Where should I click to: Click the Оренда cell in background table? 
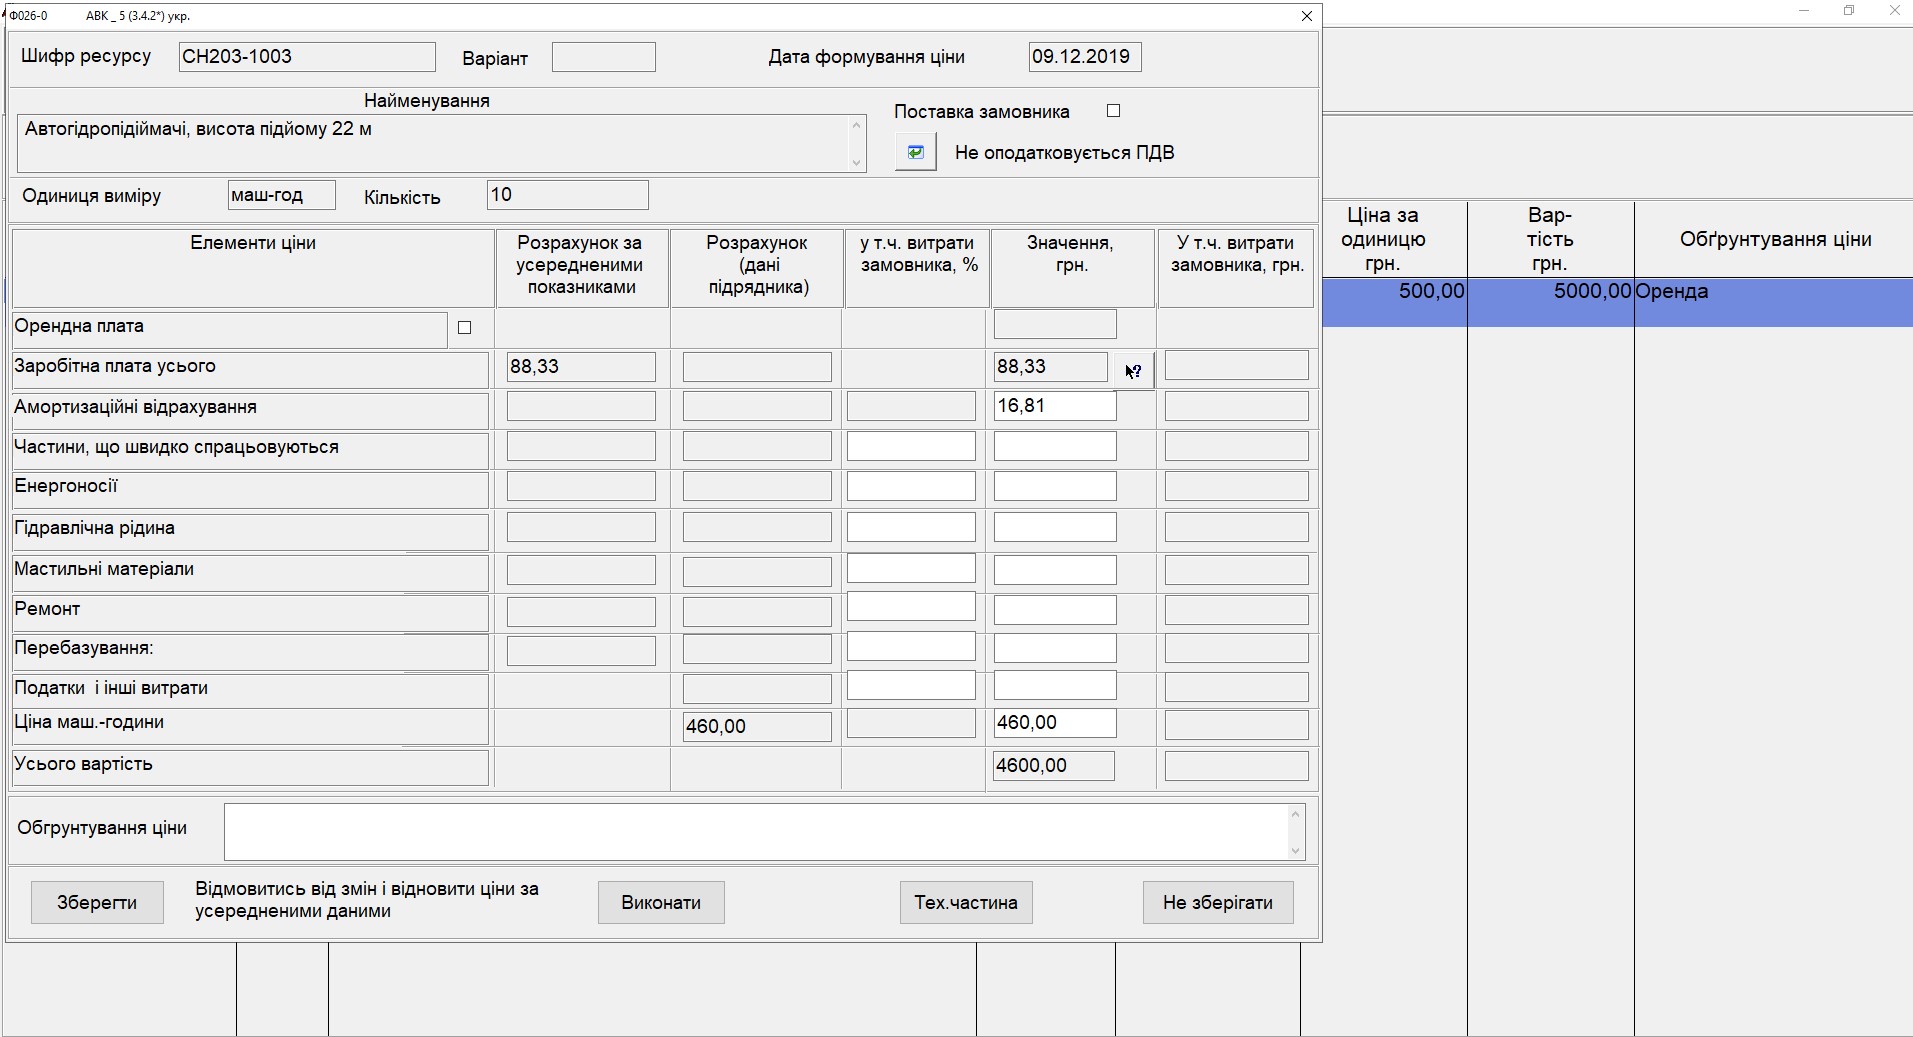pos(1774,302)
